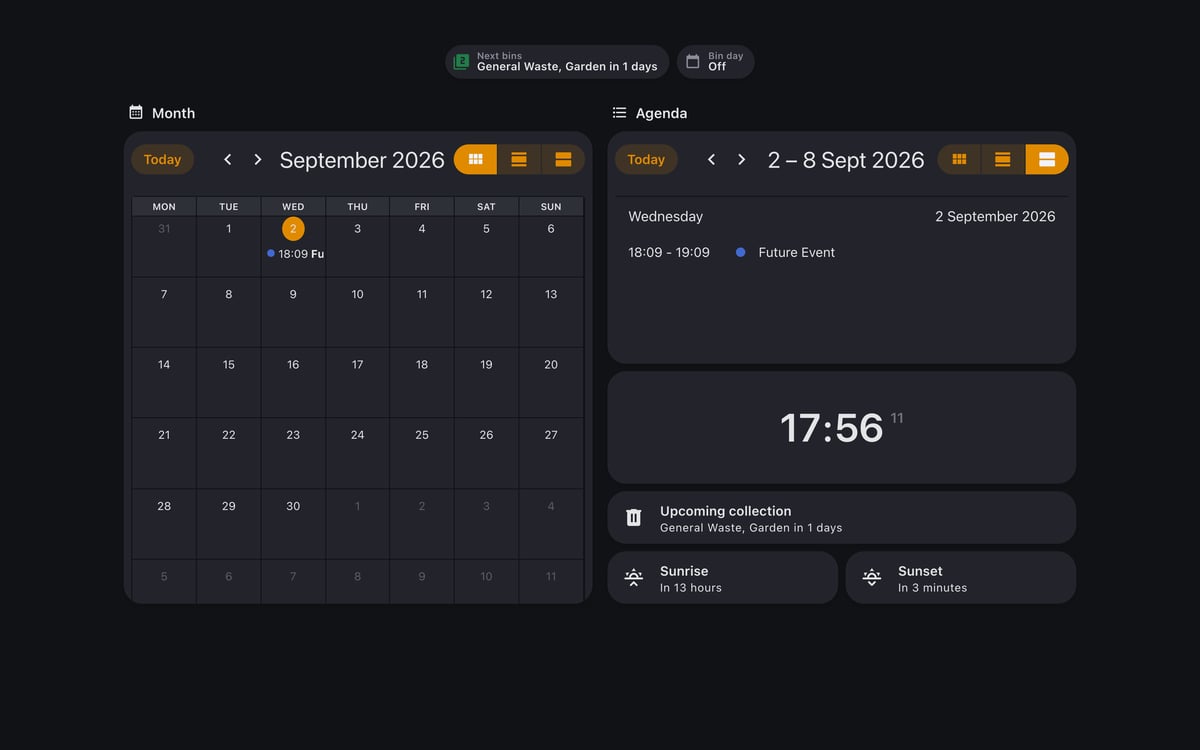Click the Sunset icon
Screen dimensions: 1200x750
click(872, 577)
